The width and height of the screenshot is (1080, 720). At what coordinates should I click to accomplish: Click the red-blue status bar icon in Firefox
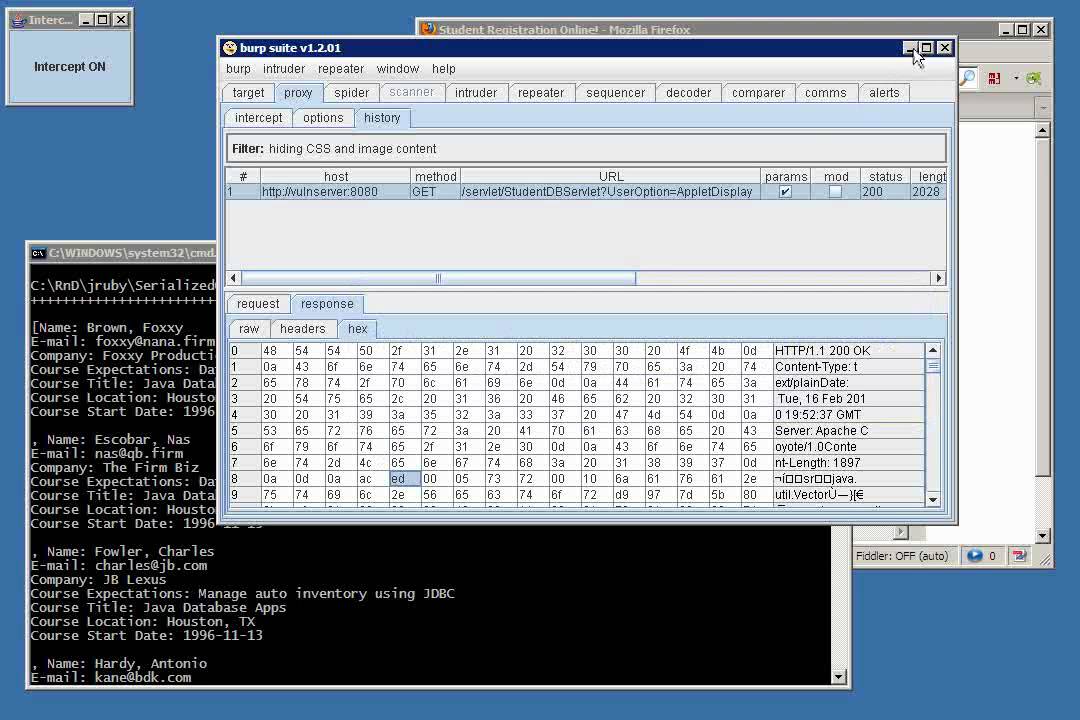[1019, 556]
